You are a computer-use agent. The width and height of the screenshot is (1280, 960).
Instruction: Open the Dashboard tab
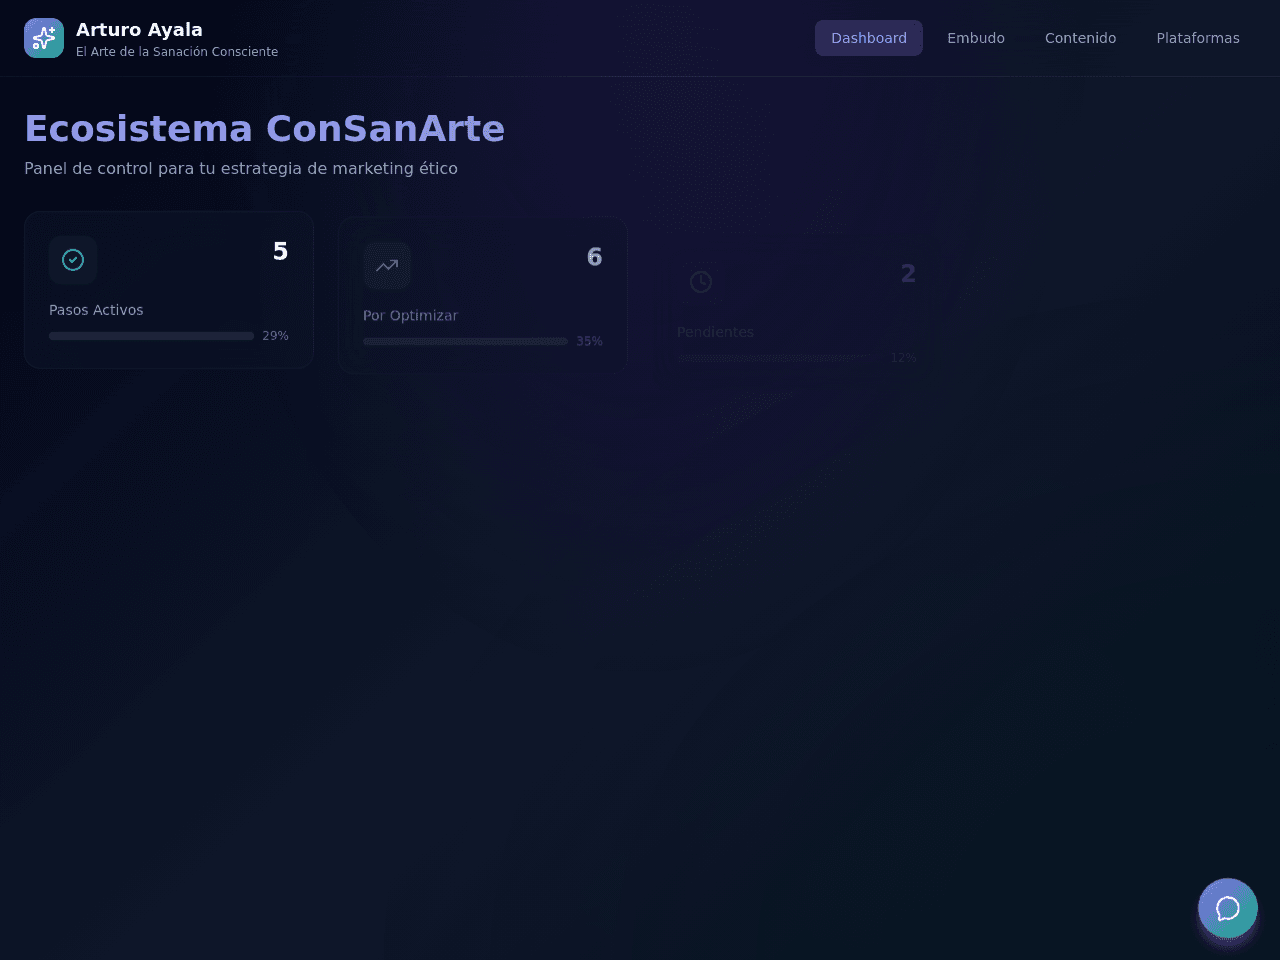869,38
